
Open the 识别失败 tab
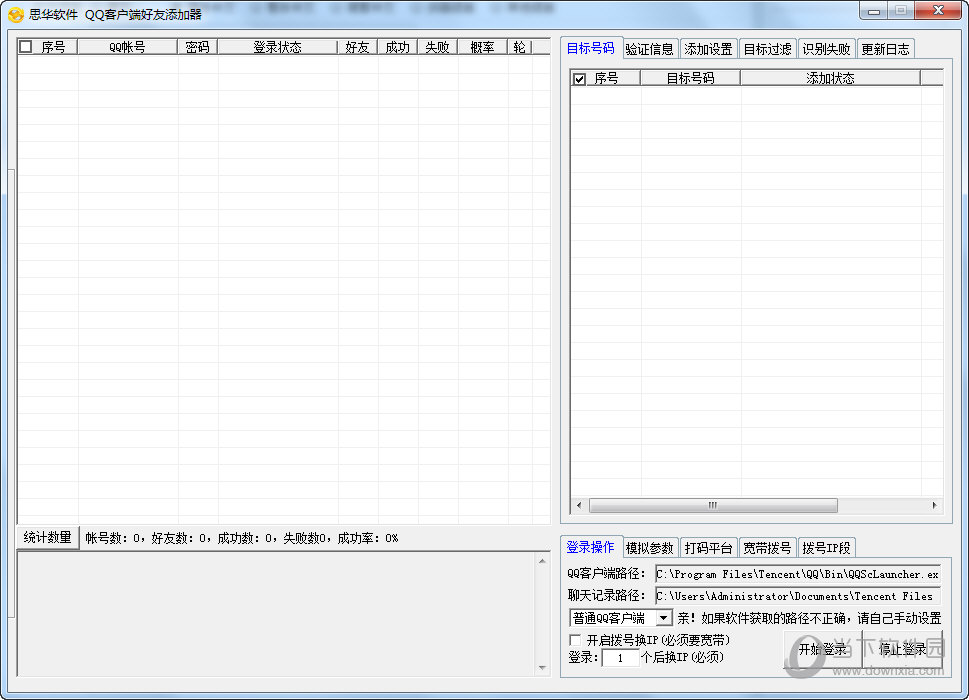(x=826, y=49)
